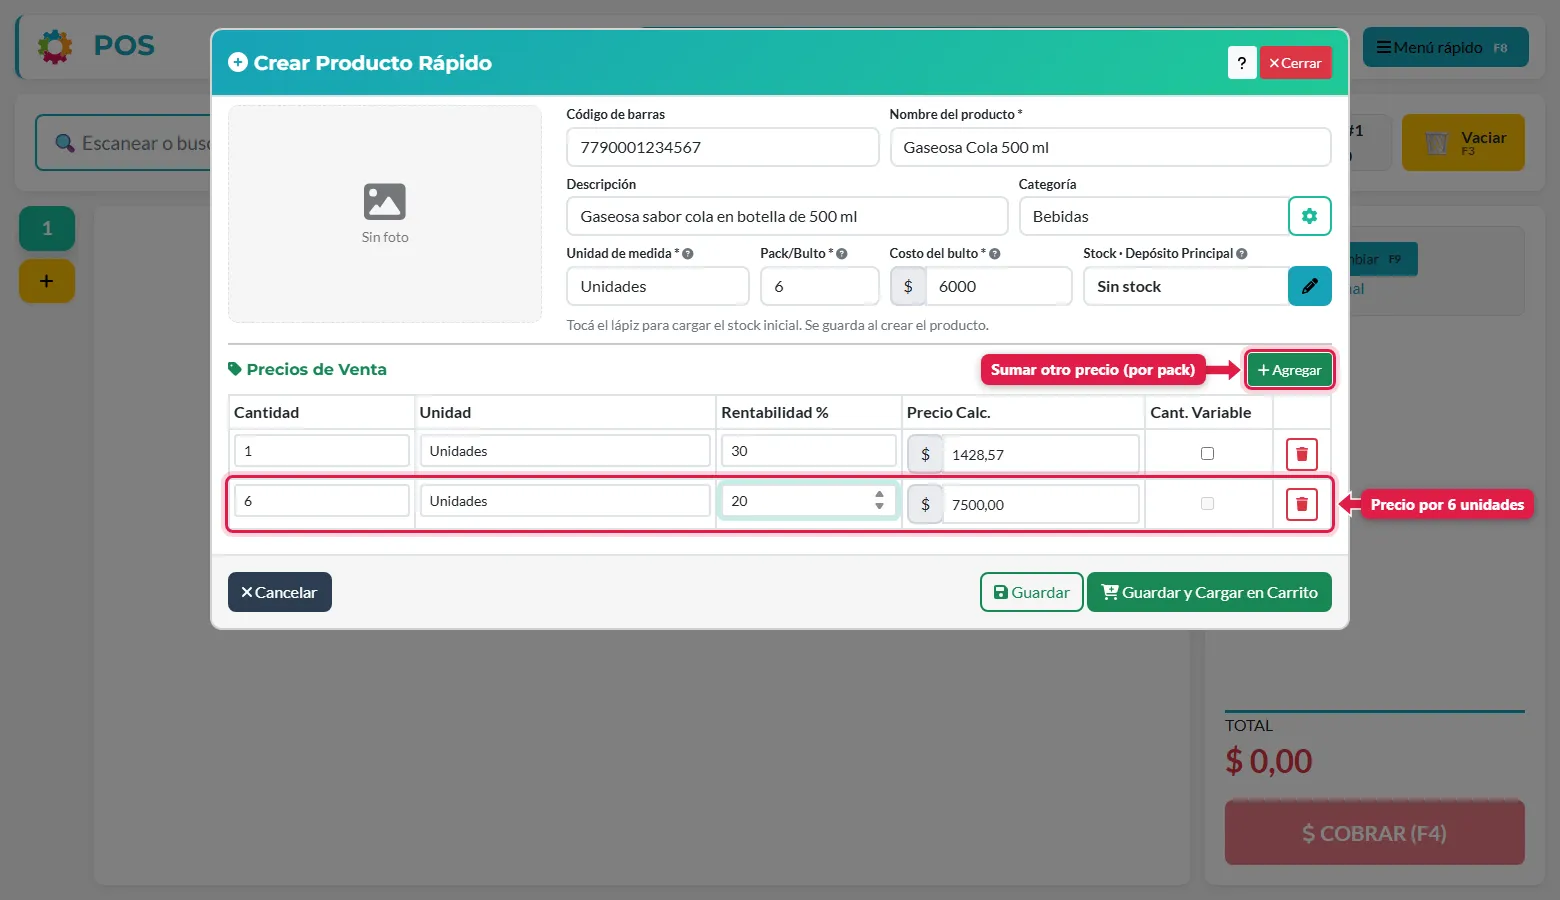Click the Nombre del producto field
The height and width of the screenshot is (900, 1560).
click(x=1110, y=147)
